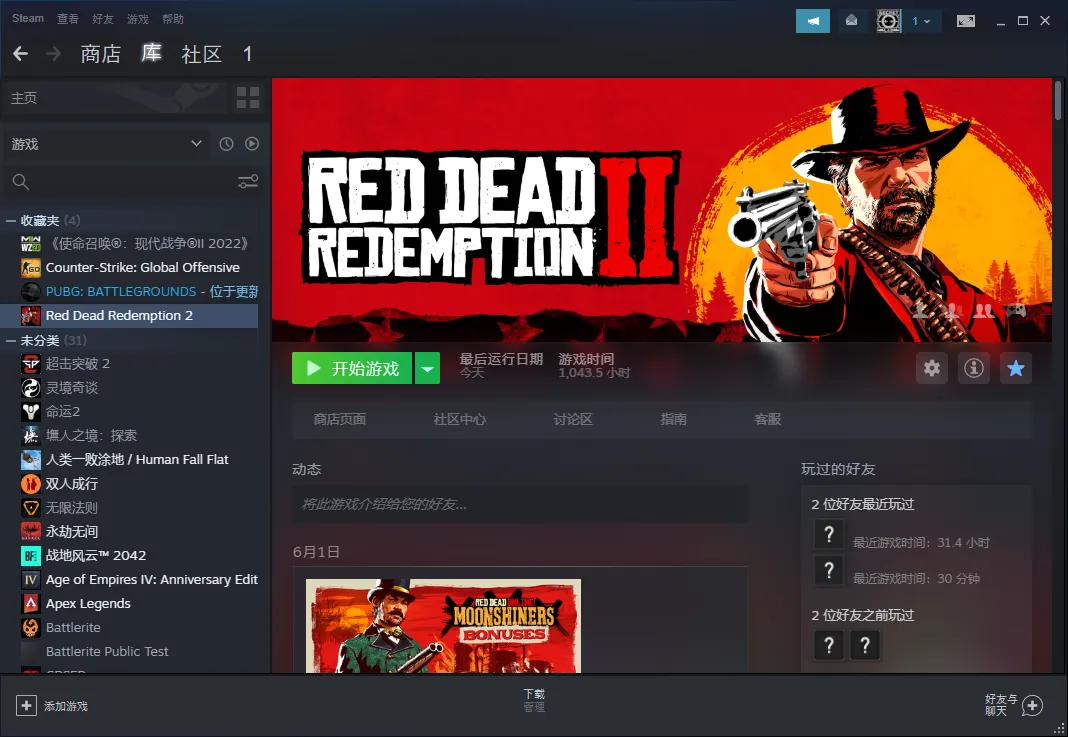Image resolution: width=1068 pixels, height=737 pixels.
Task: Toggle Big Picture mode icon
Action: (966, 21)
